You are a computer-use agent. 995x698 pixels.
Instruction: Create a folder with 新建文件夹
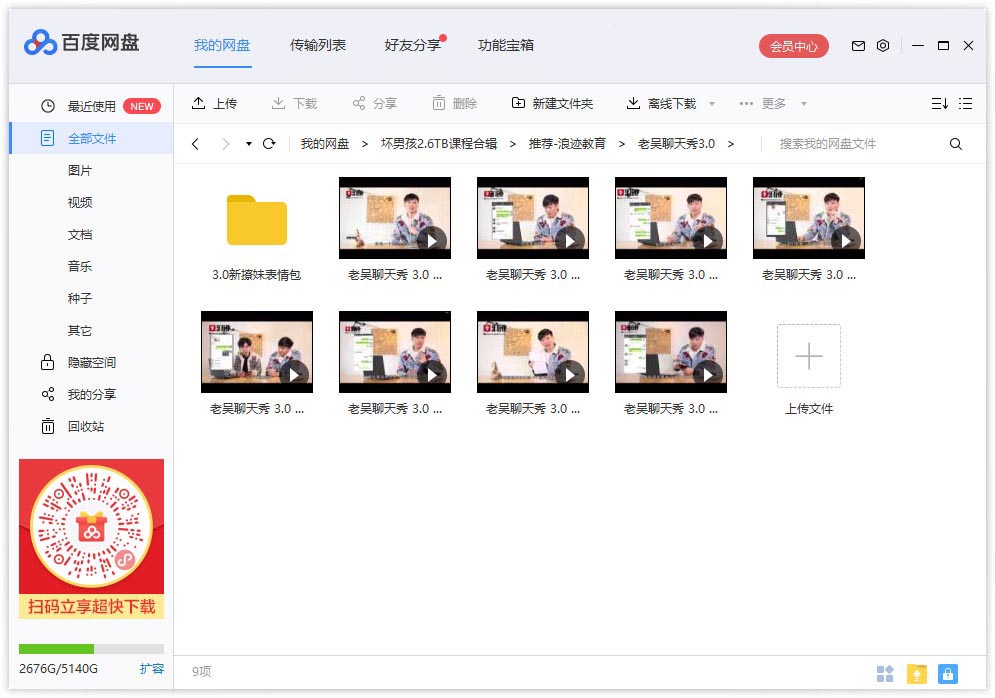tap(552, 103)
